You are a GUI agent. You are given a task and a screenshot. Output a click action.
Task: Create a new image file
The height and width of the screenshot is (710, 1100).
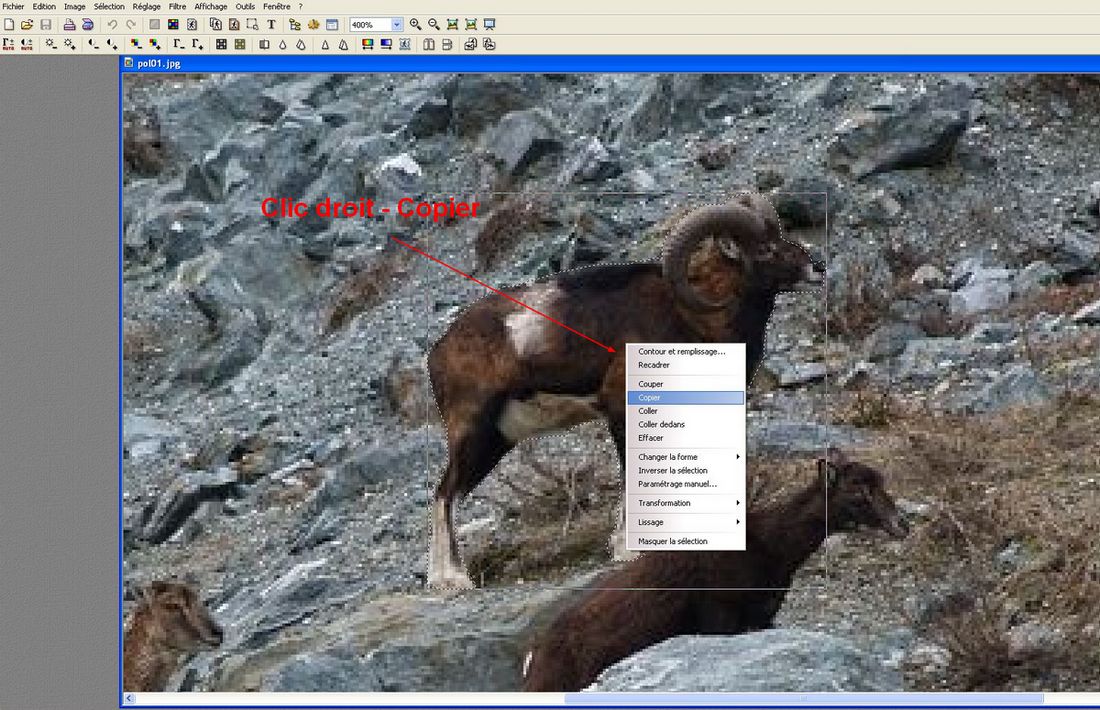(x=9, y=24)
